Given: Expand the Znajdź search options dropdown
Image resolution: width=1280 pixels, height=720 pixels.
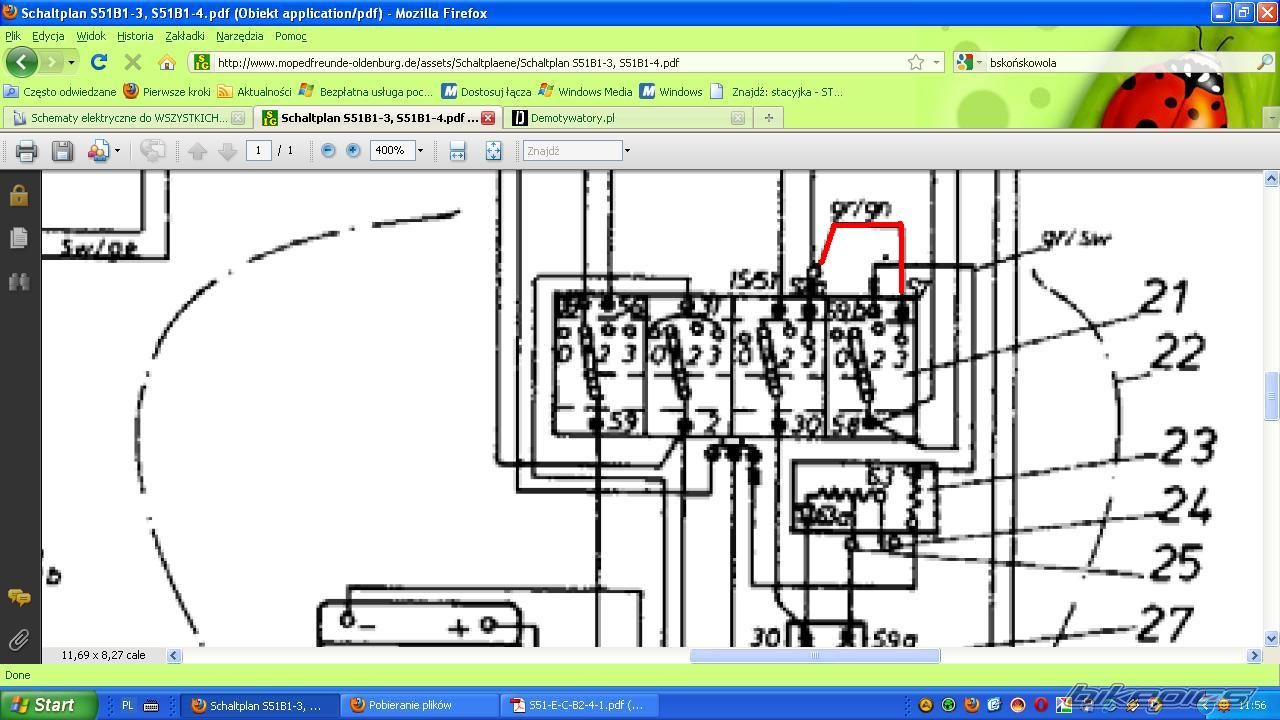Looking at the screenshot, I should point(627,151).
